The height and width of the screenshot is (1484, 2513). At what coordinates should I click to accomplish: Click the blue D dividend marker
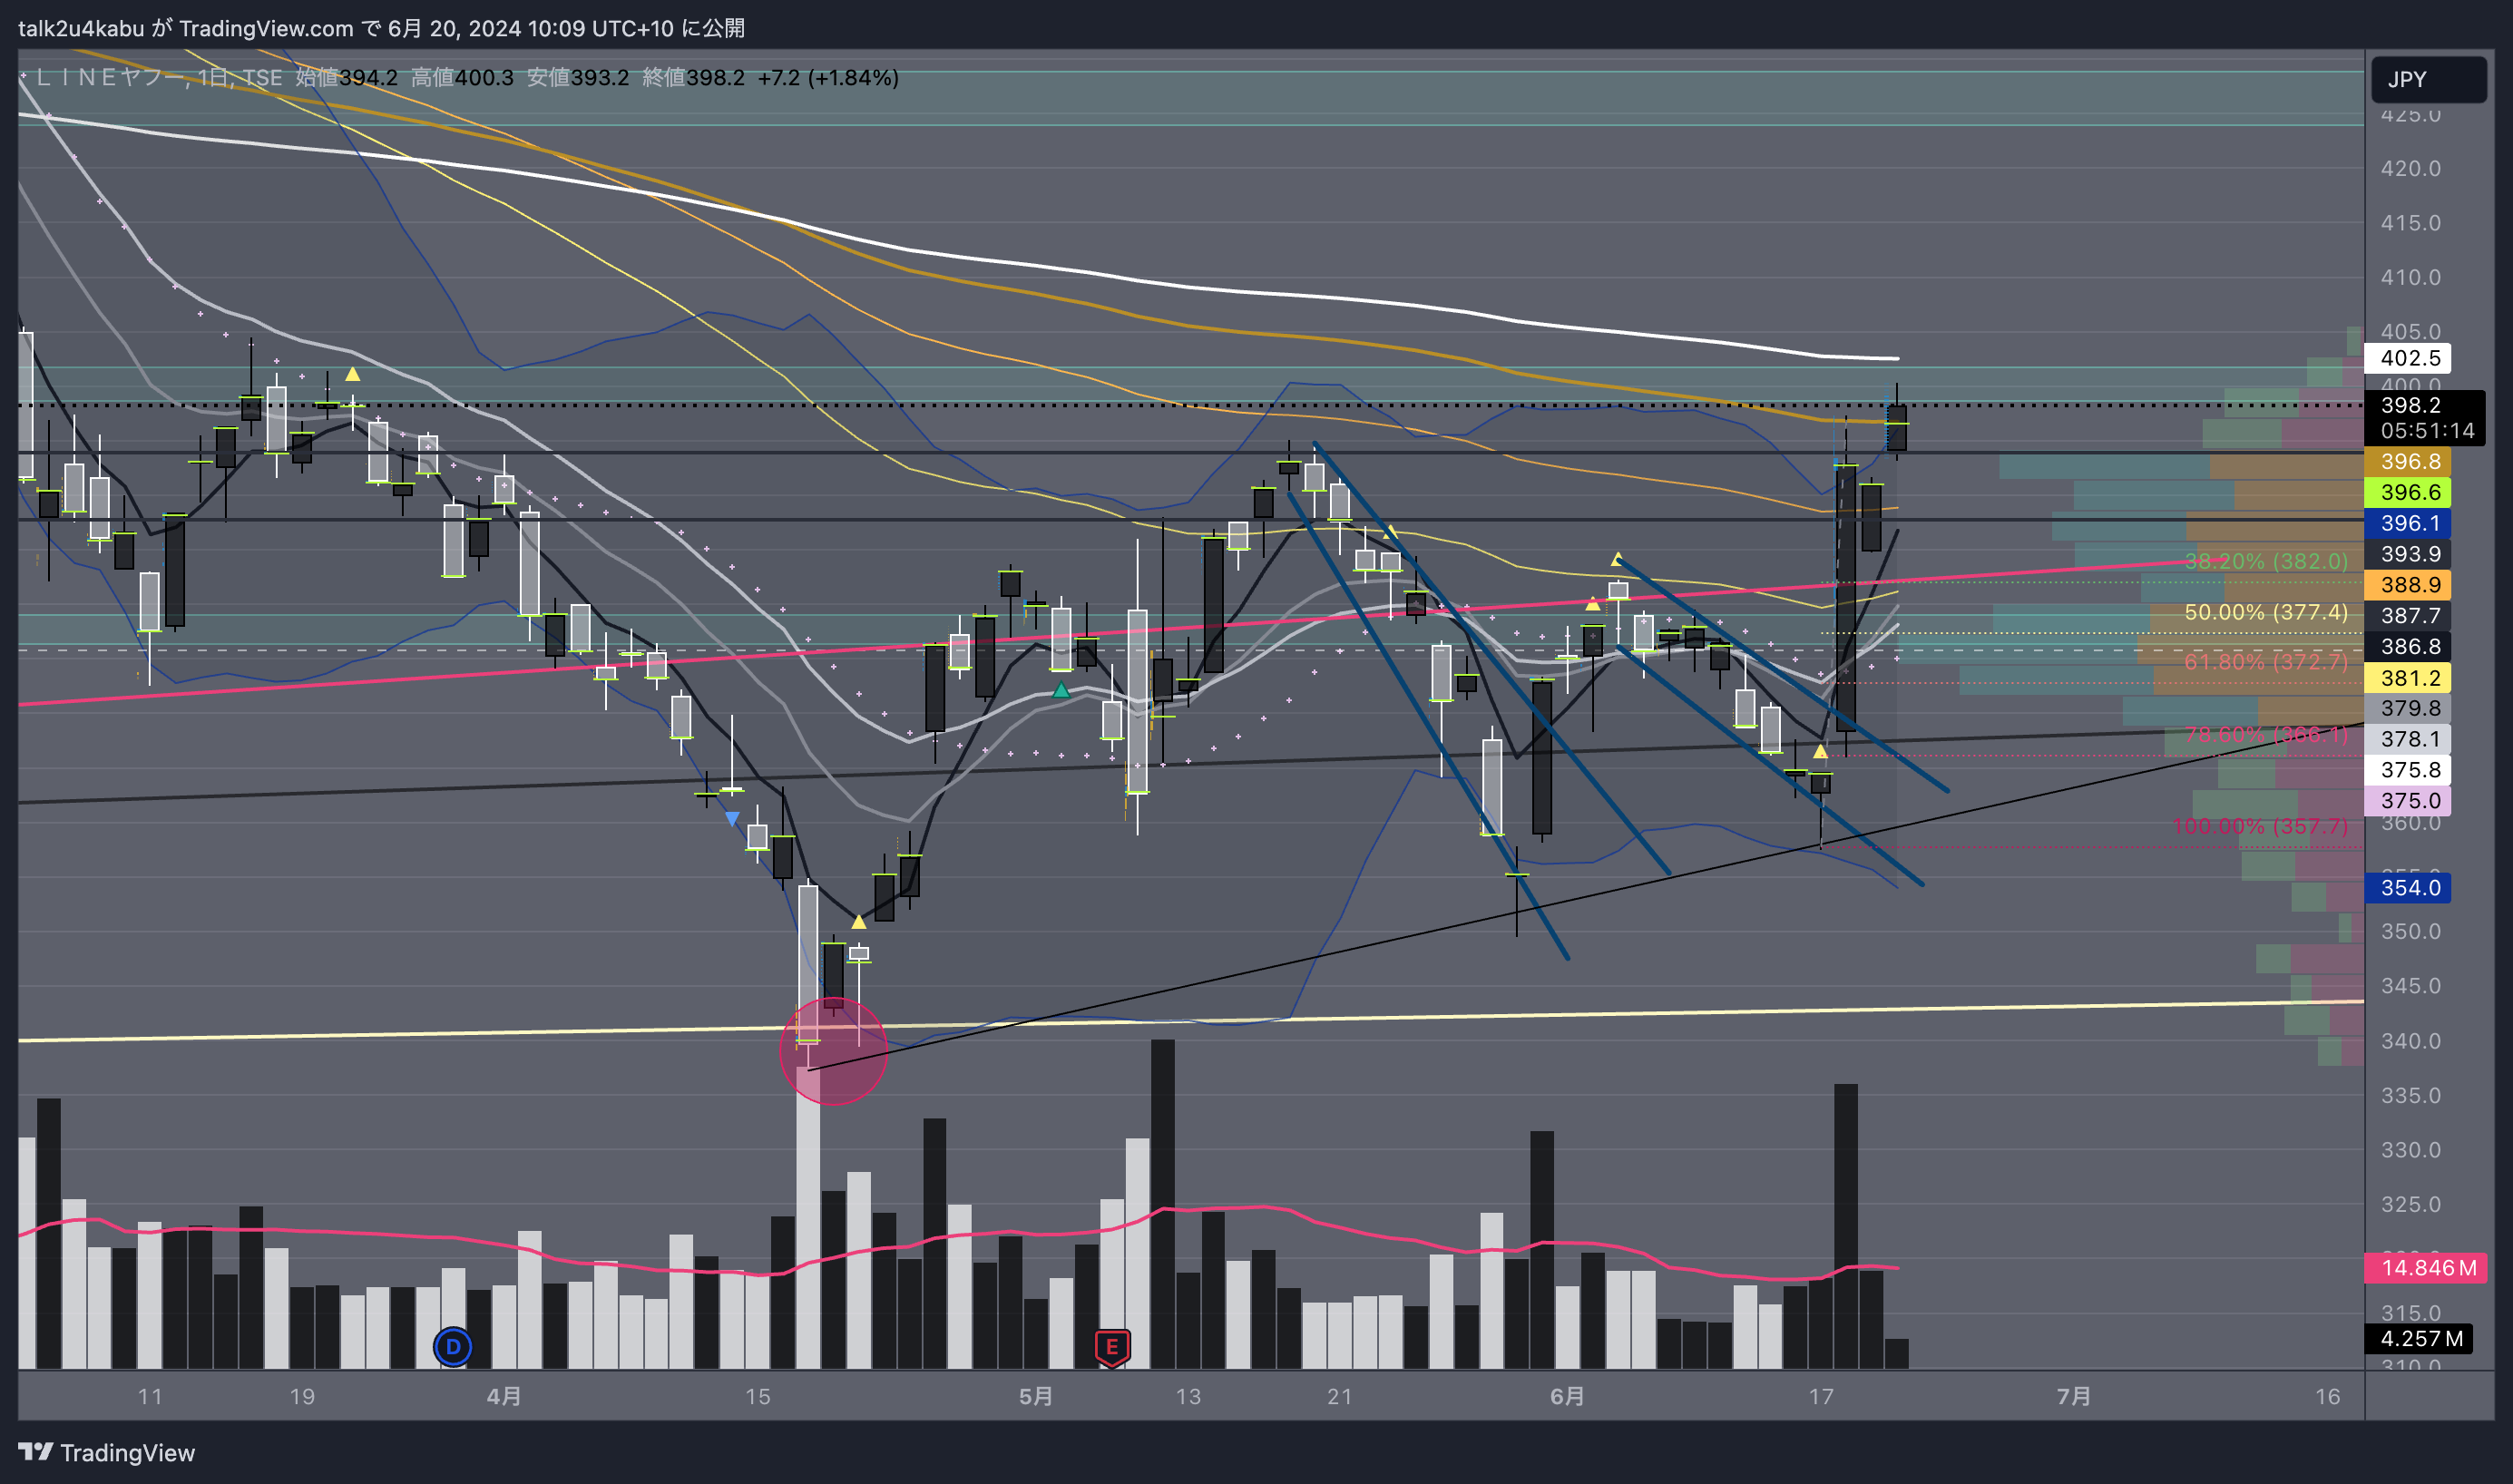tap(453, 1346)
